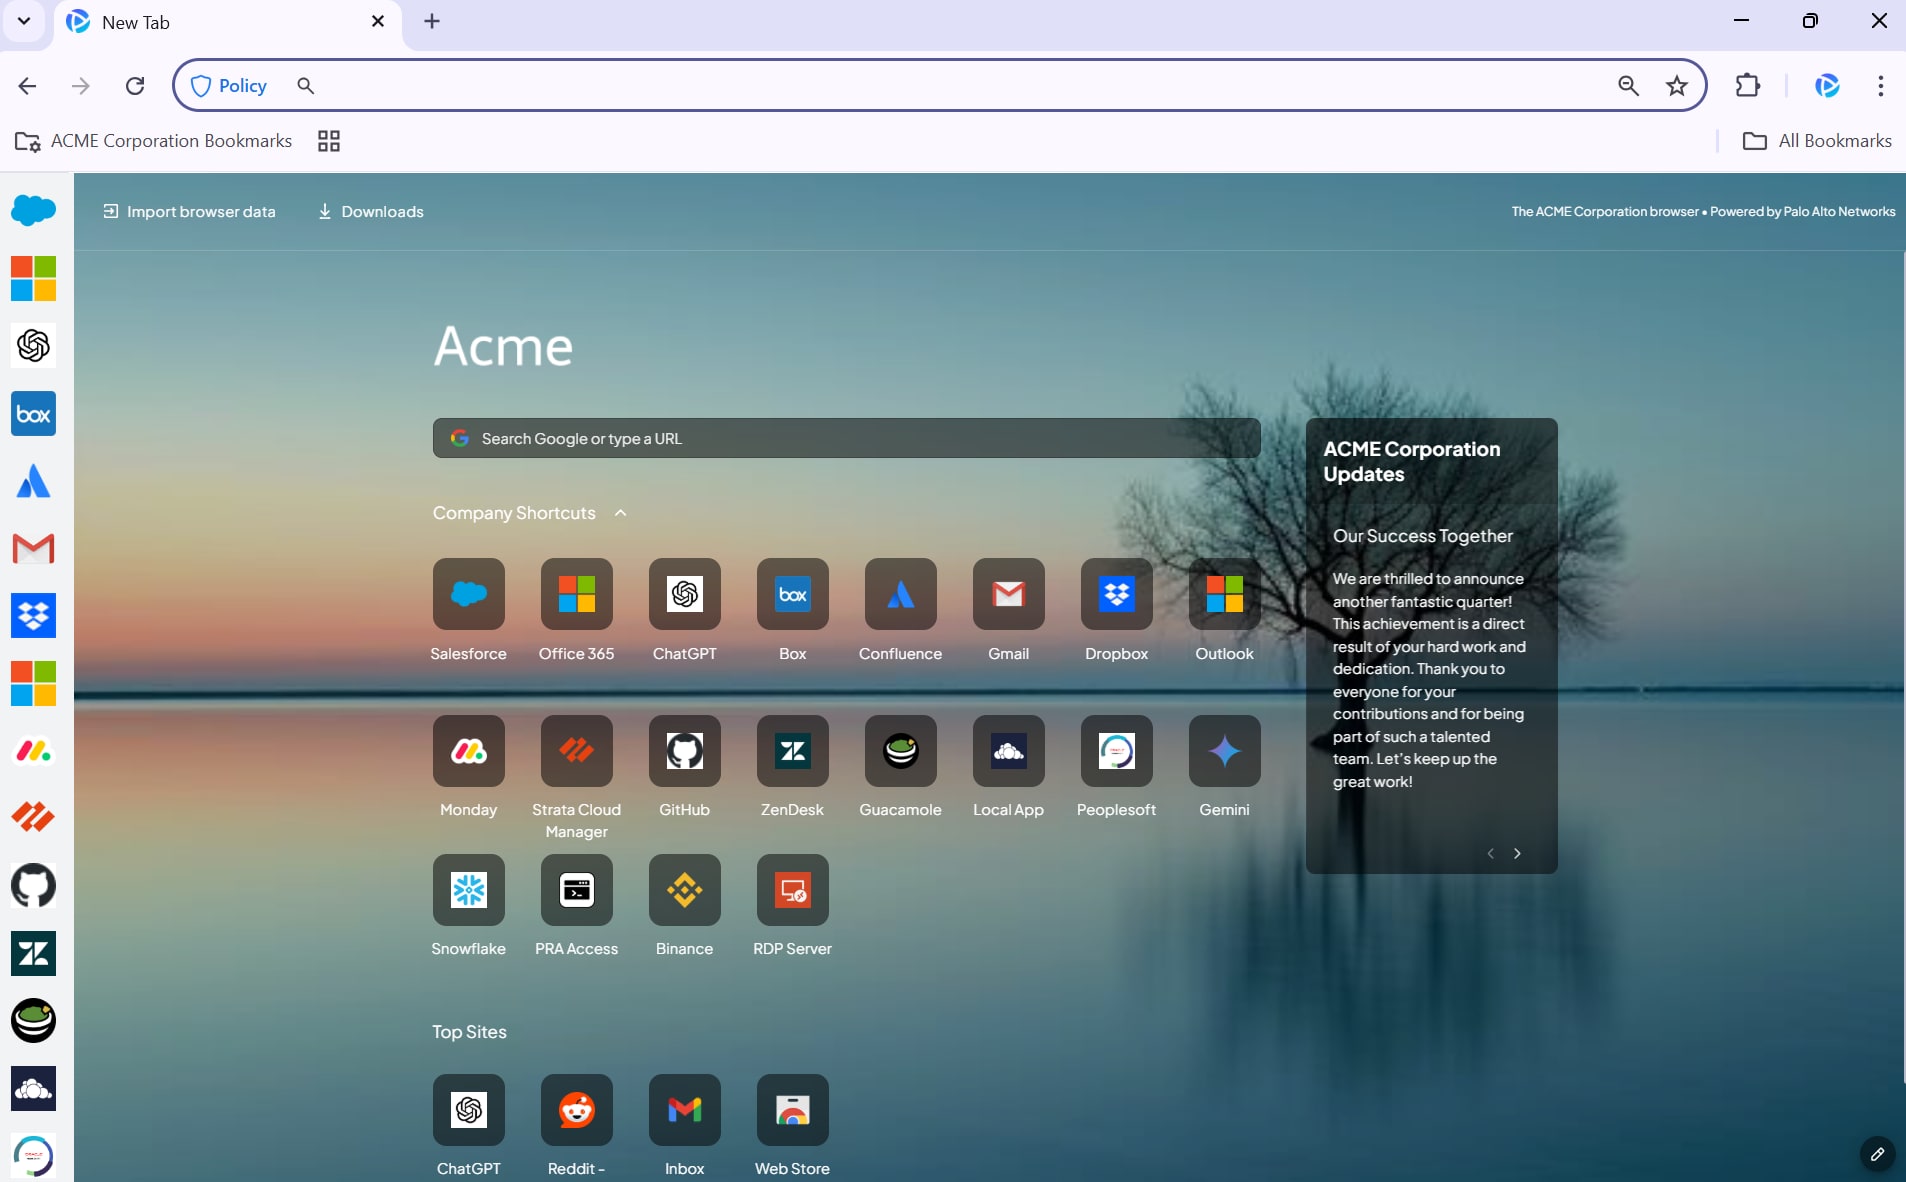
Task: Open the Binance shortcut tile
Action: coord(684,889)
